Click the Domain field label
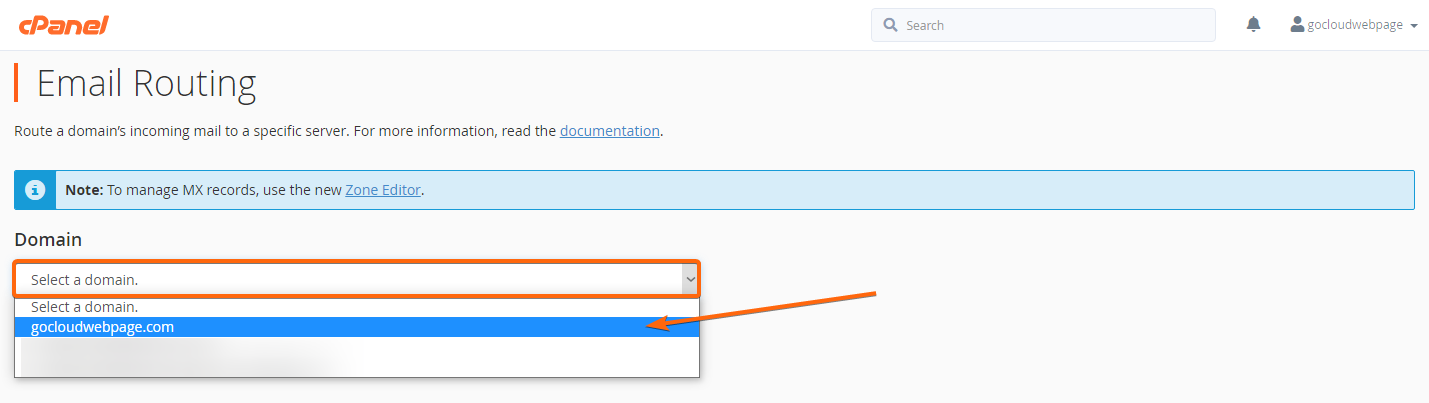 click(48, 240)
